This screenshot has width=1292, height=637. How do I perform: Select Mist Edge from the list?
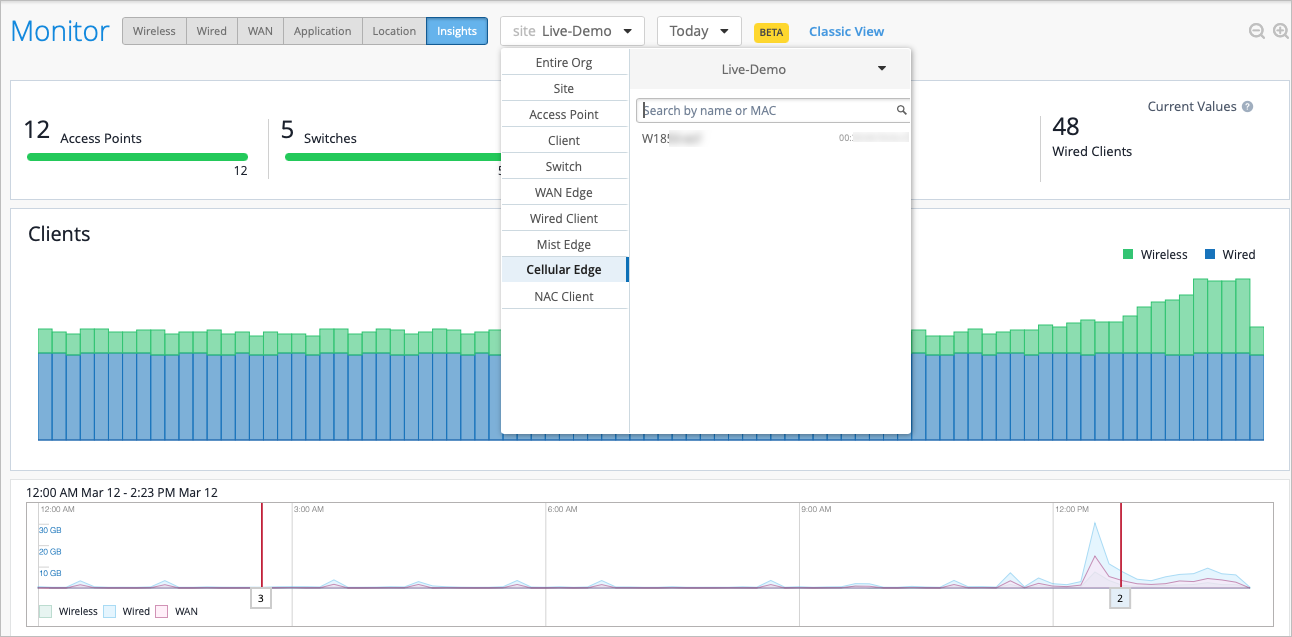click(x=565, y=243)
